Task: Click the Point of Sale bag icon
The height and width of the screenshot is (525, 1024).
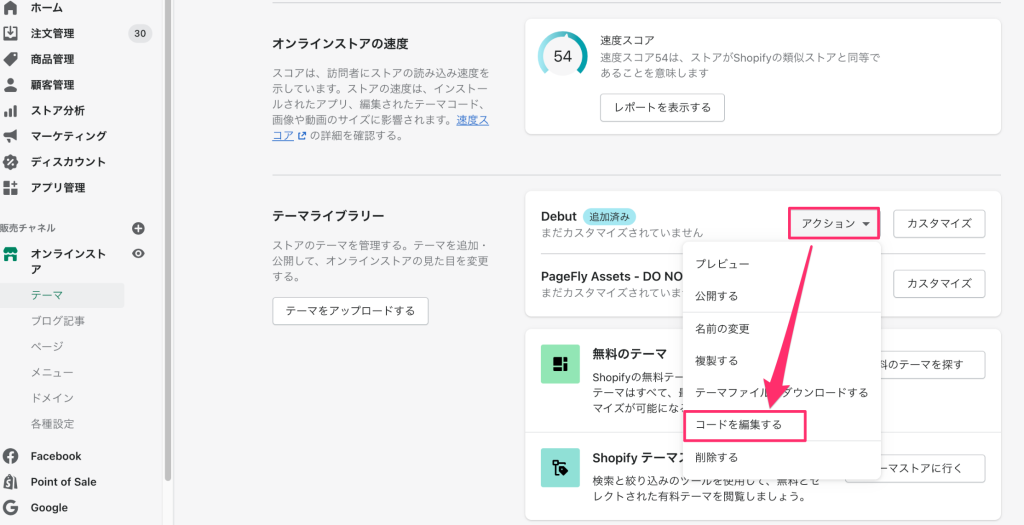Action: click(x=10, y=482)
